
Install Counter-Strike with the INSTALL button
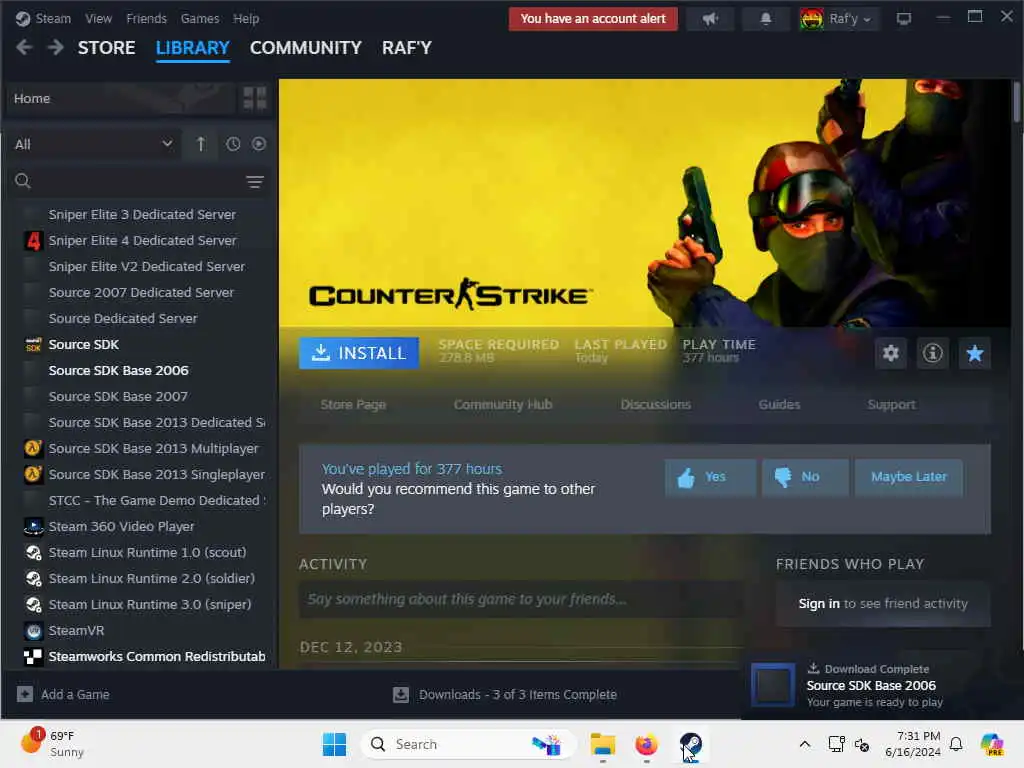click(359, 353)
